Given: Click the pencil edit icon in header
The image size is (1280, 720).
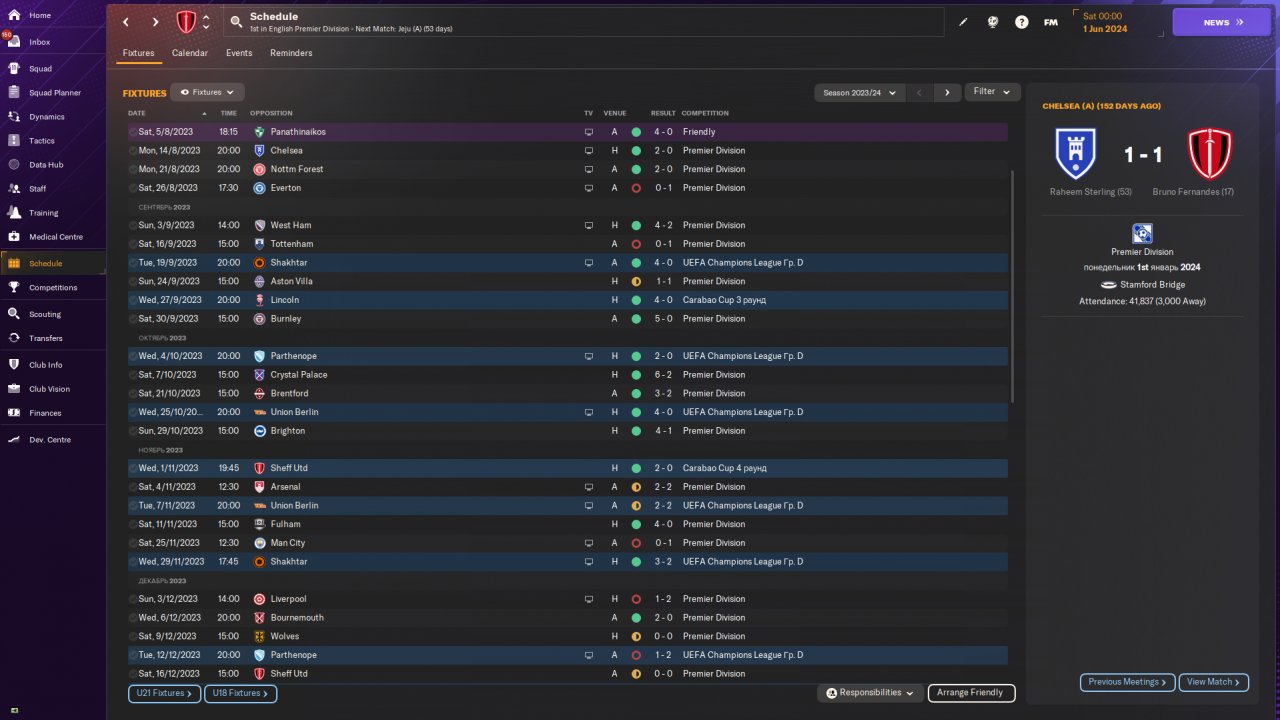Looking at the screenshot, I should click(963, 22).
